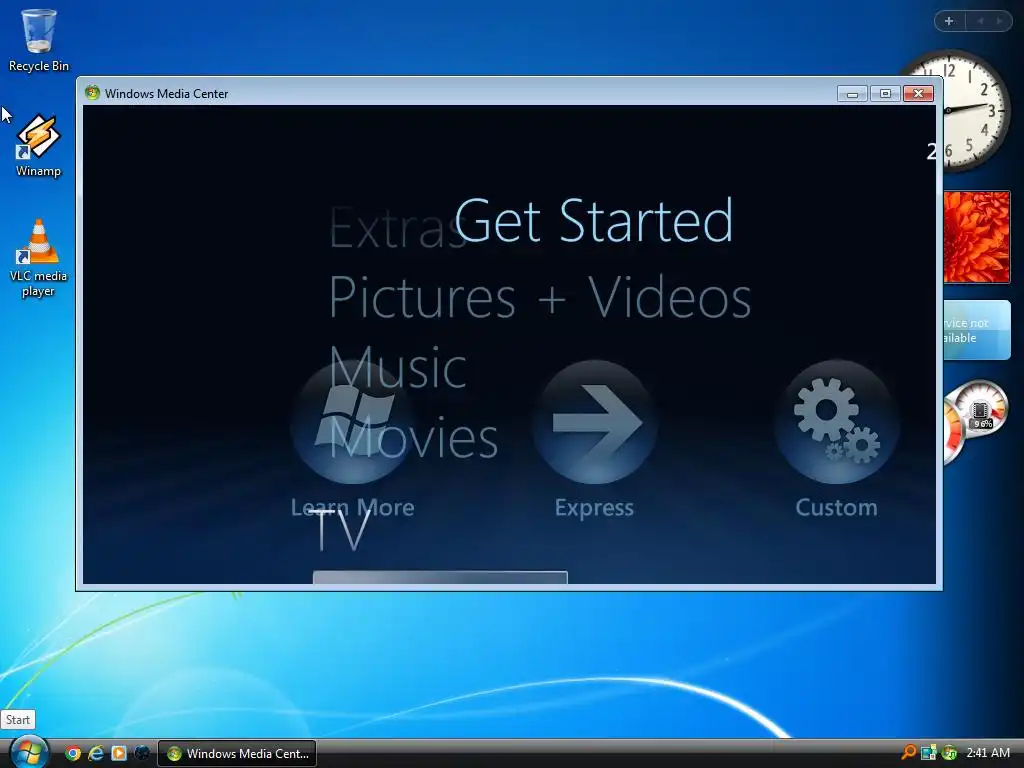Open Pictures + Videos in Media Center
The image size is (1024, 768).
tap(539, 297)
